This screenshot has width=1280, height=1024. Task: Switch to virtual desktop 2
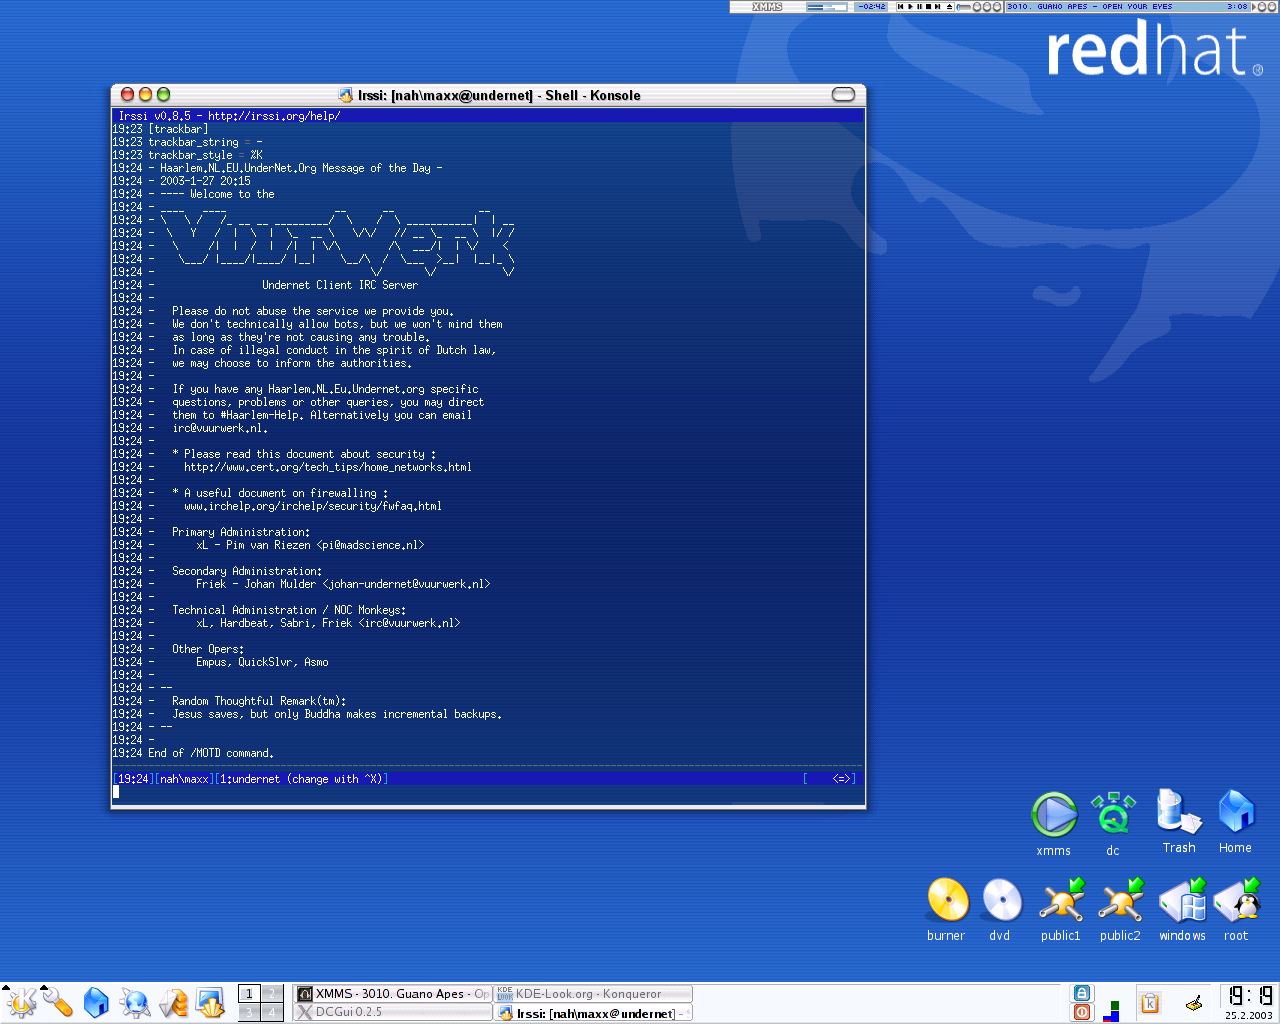271,993
